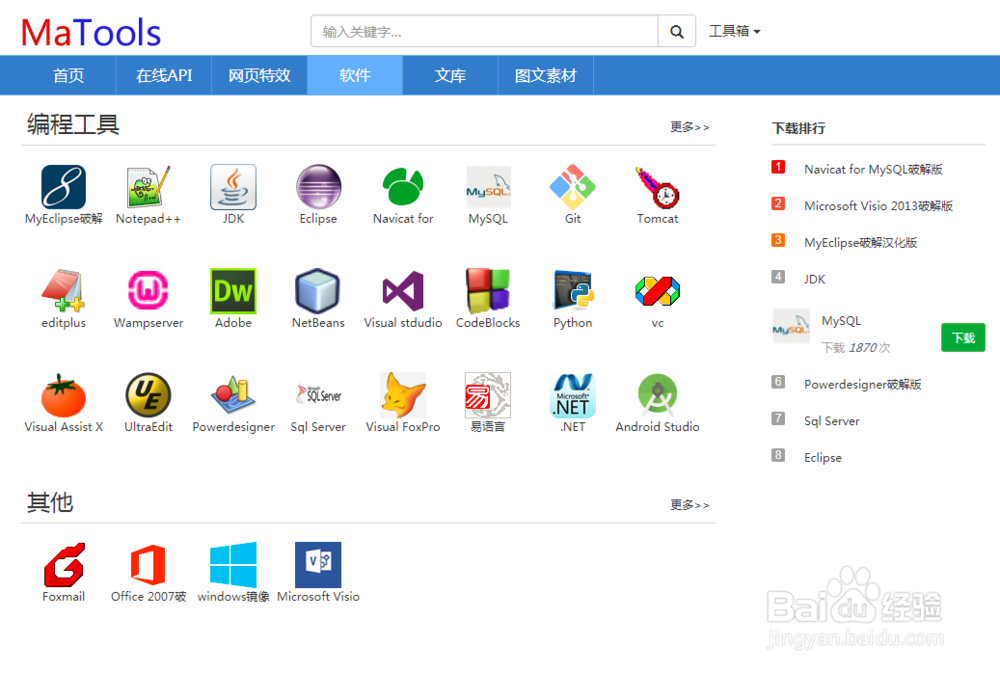The width and height of the screenshot is (1000, 673).
Task: Select the Visual Assist X tomato icon
Action: tap(63, 396)
